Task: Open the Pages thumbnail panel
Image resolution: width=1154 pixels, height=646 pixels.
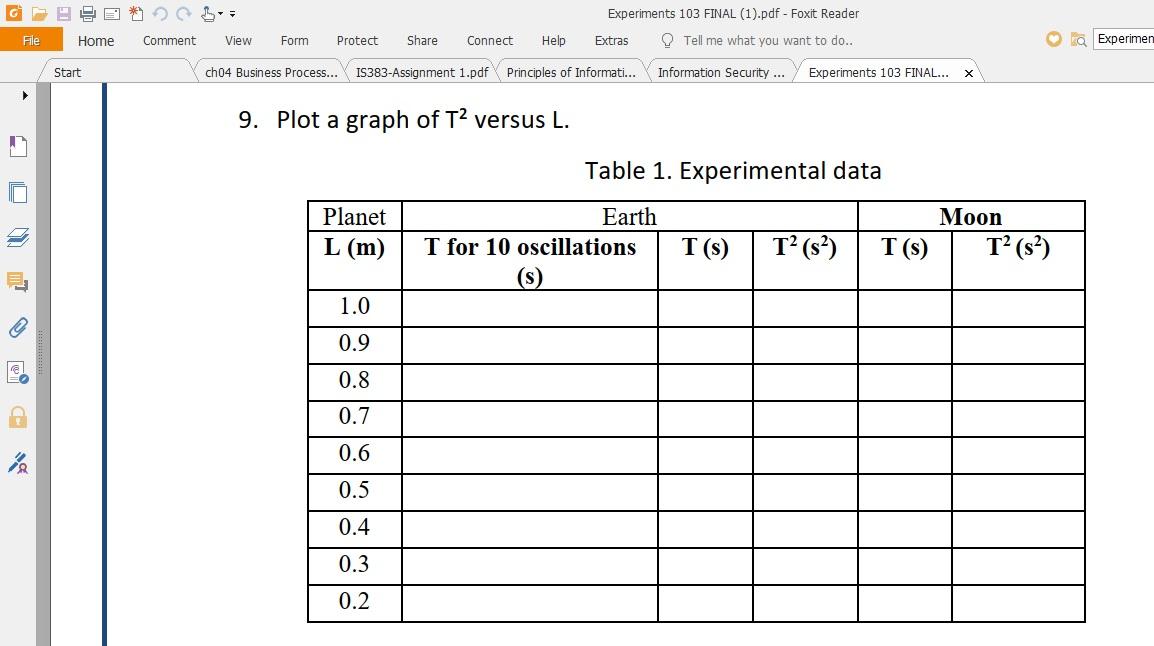Action: pos(18,192)
